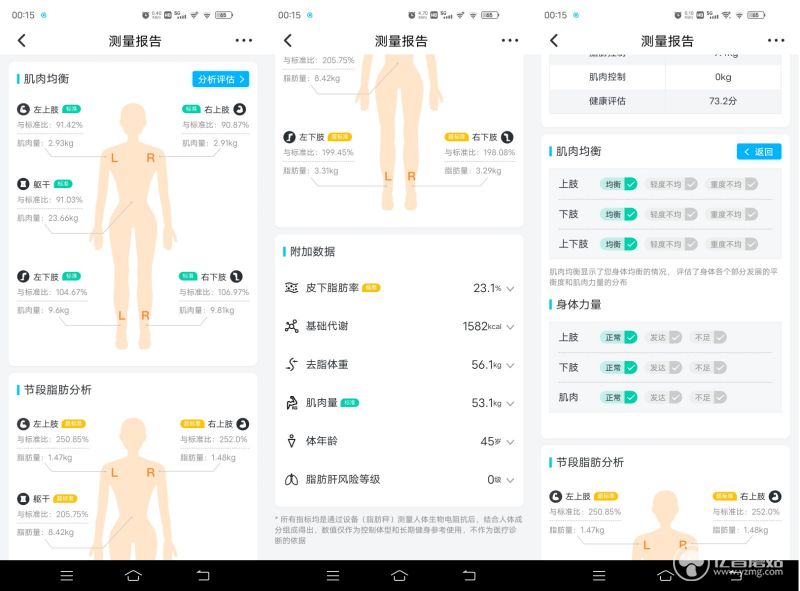
Task: Tap the 45岁 体年龄 value
Action: point(491,441)
